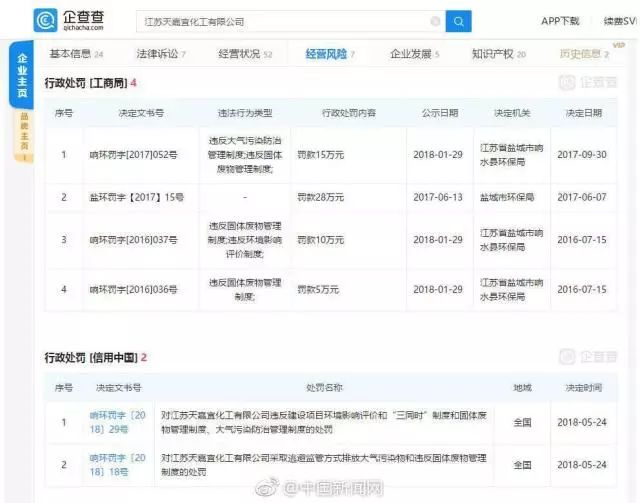Open the 历史信息 tab
Viewport: 640px width, 503px height.
click(x=584, y=54)
